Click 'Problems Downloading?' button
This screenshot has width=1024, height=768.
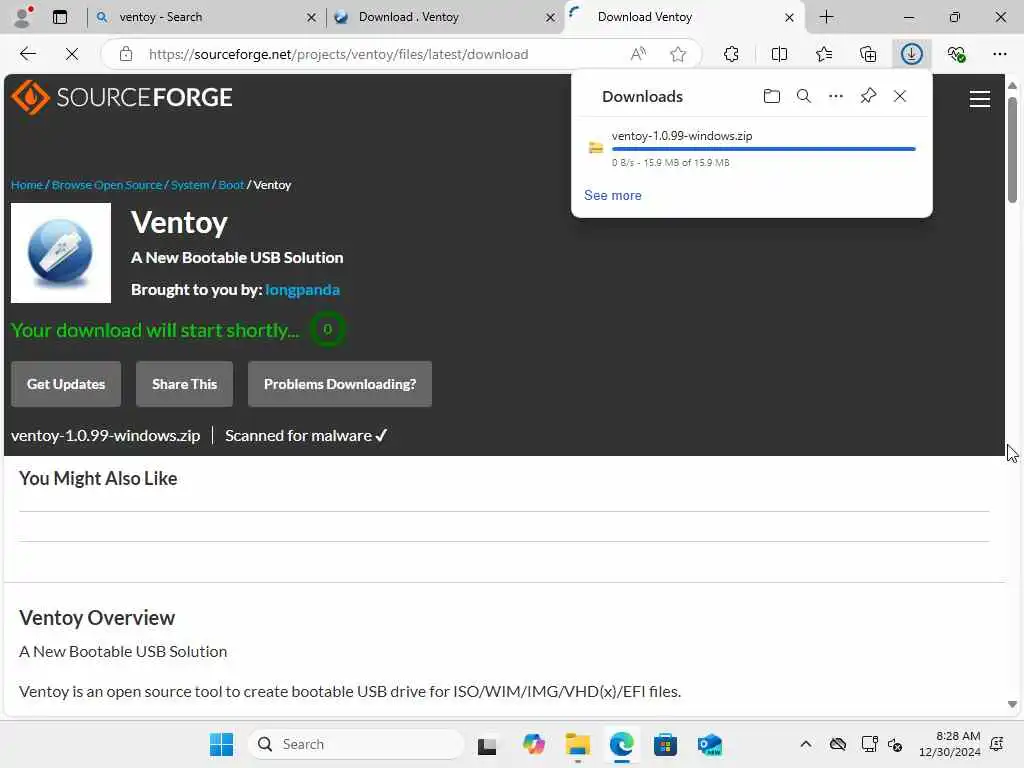tap(340, 384)
